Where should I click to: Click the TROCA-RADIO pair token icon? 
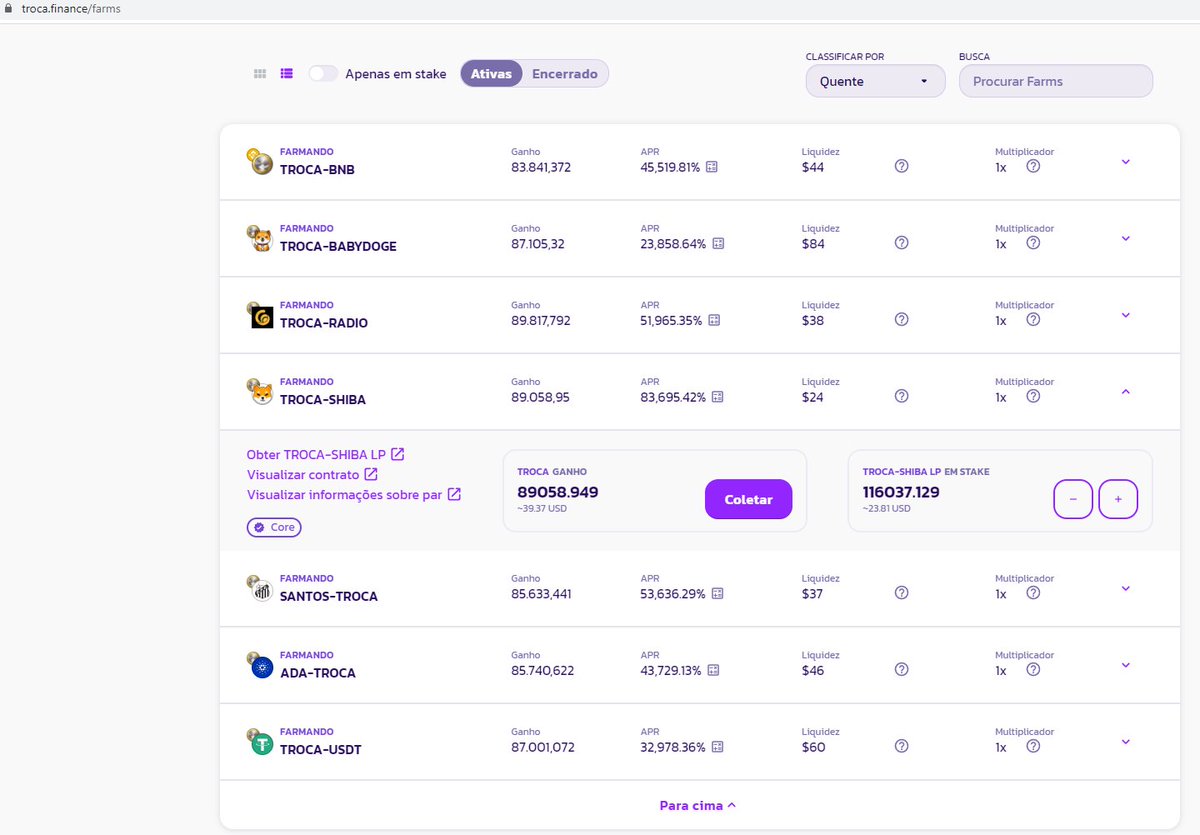pyautogui.click(x=260, y=315)
